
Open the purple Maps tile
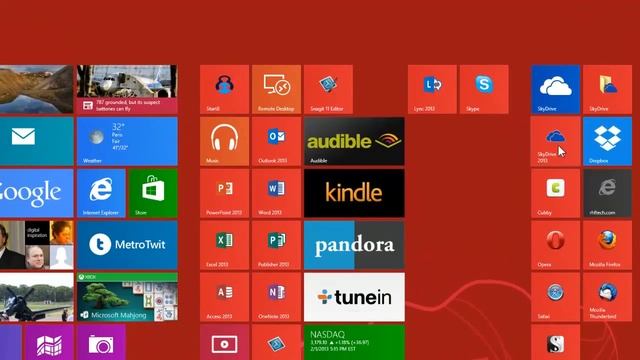coord(49,342)
